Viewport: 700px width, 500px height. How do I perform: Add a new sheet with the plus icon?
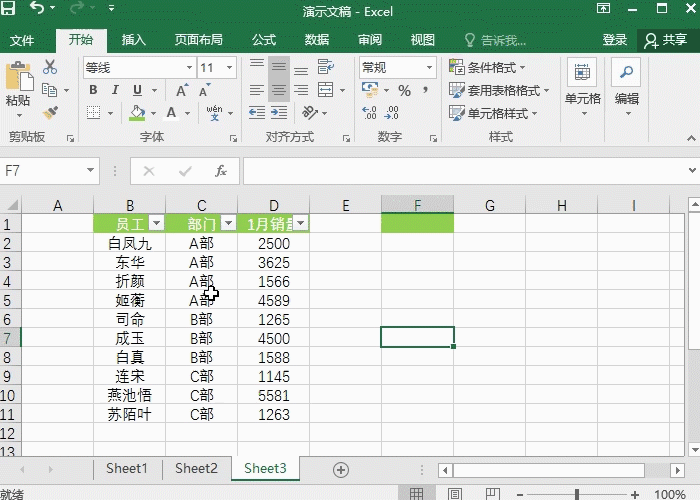coord(341,469)
